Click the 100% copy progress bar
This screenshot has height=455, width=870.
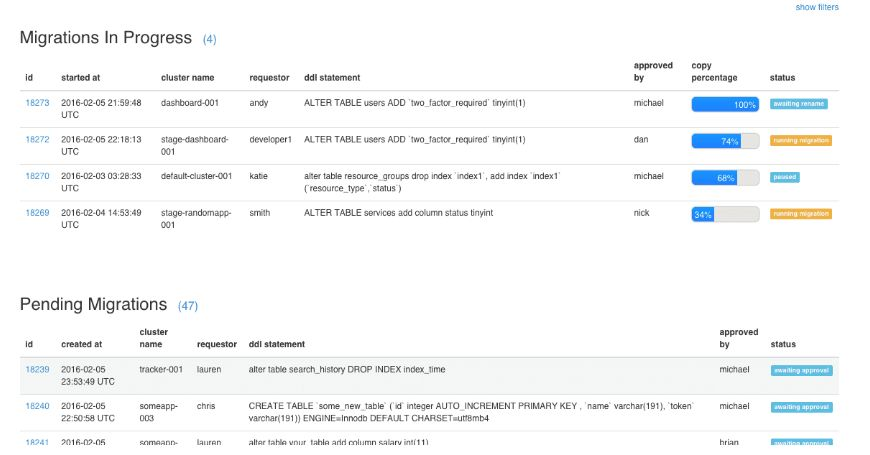(x=725, y=104)
